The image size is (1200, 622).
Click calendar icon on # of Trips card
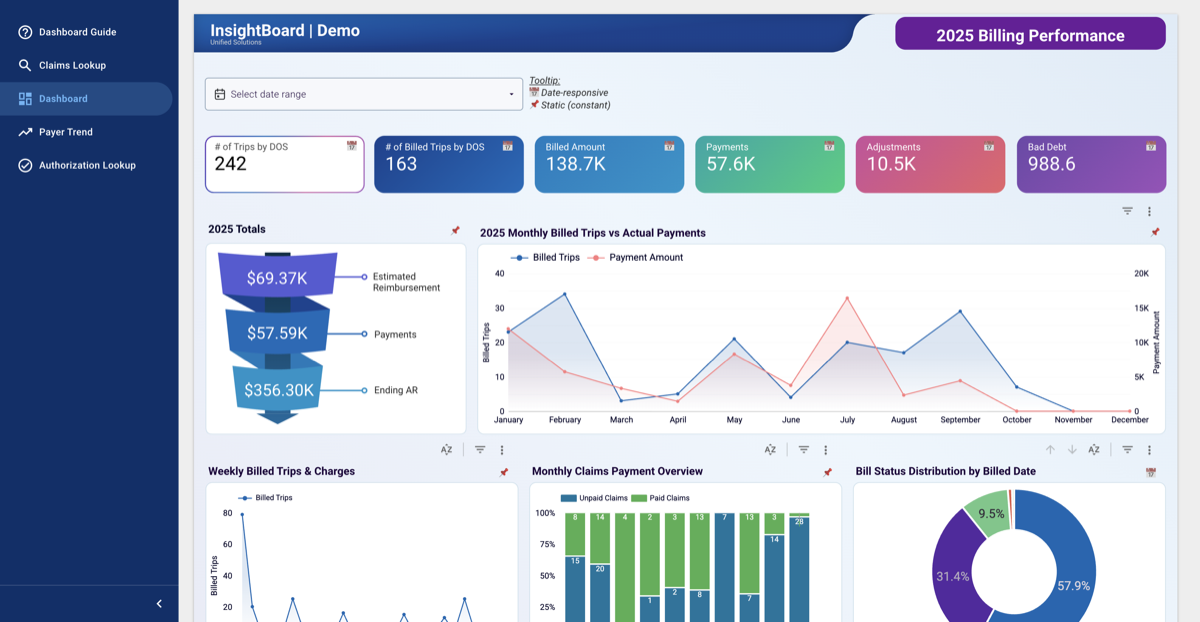(352, 146)
